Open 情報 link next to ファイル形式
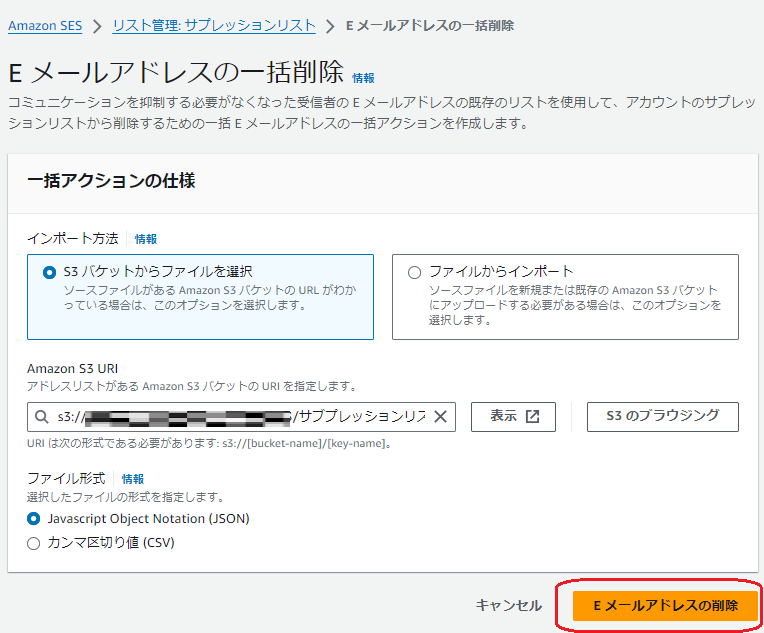 point(133,479)
